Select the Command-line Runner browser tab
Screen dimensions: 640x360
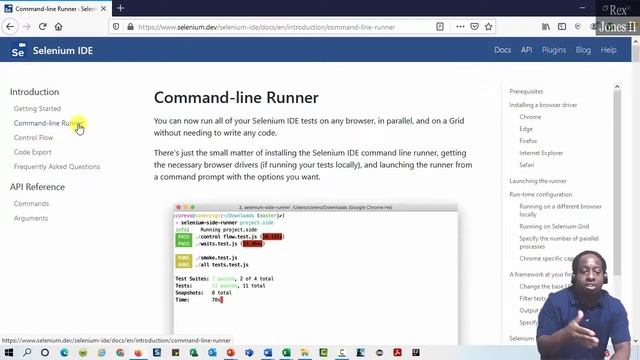56,9
